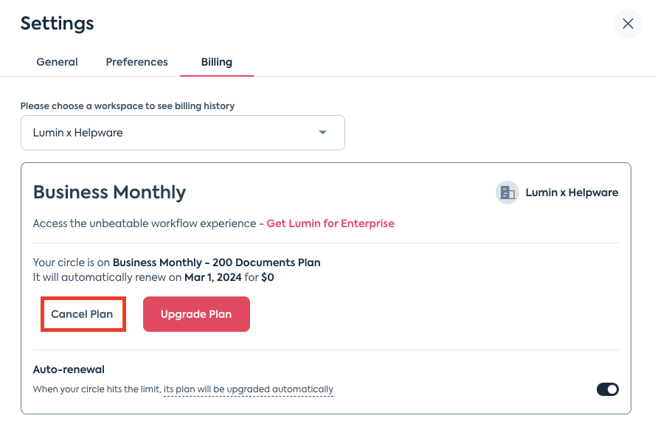Select the Billing tab
This screenshot has width=655, height=424.
(216, 62)
